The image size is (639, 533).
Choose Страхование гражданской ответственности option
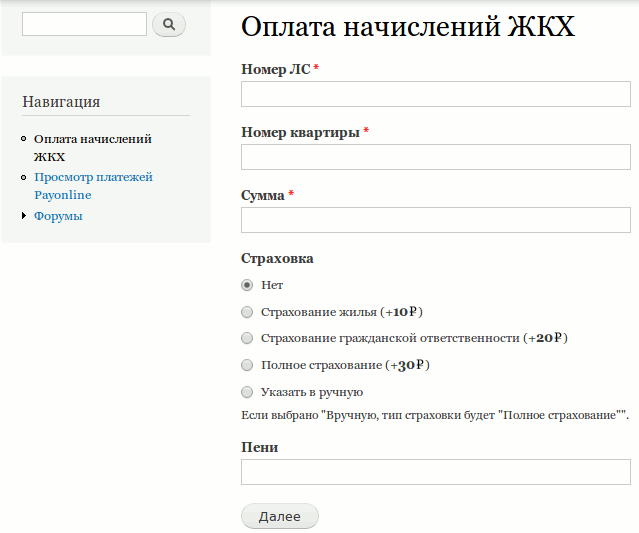click(247, 338)
